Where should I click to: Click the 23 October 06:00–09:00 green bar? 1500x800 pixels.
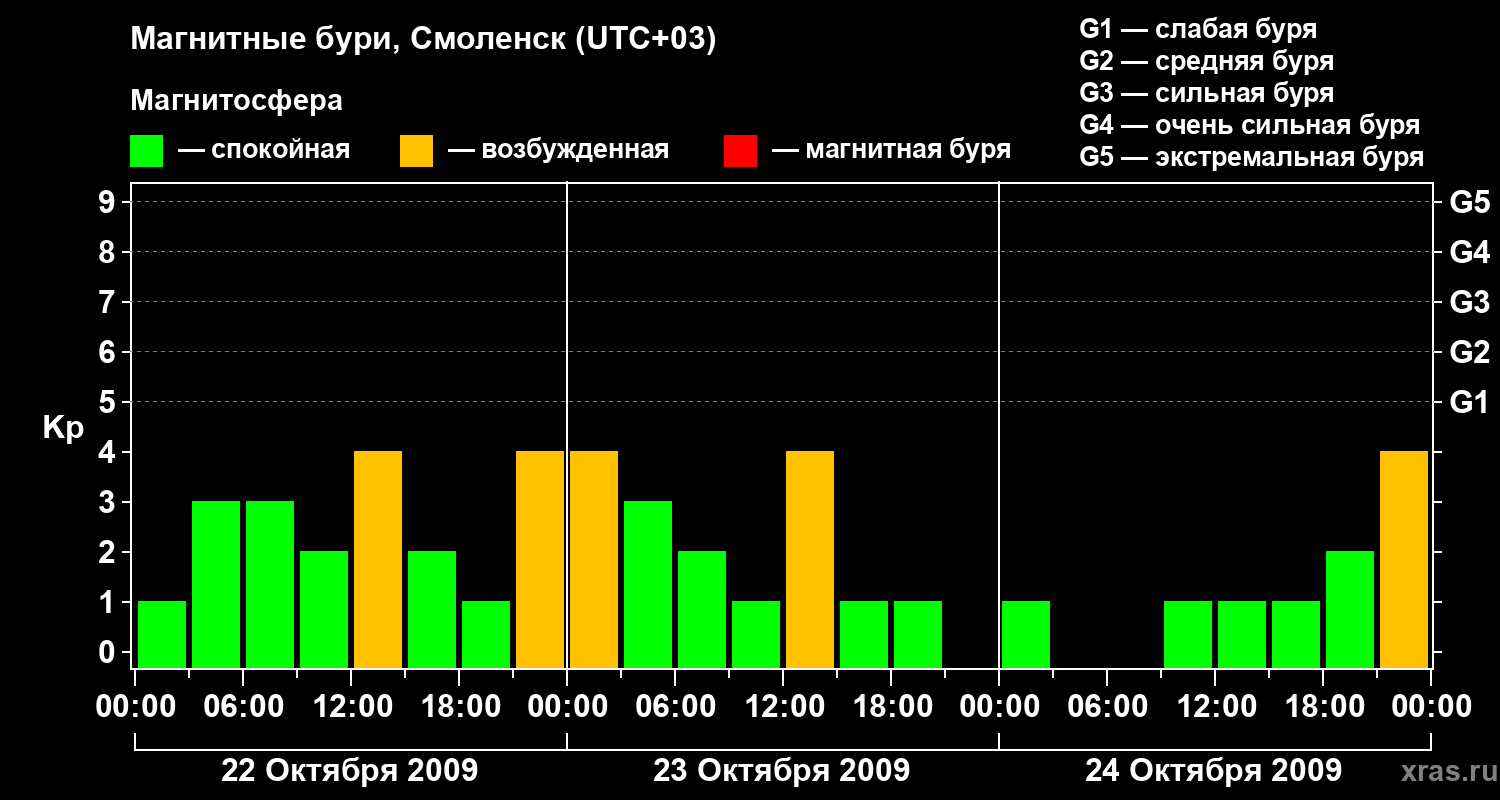pyautogui.click(x=702, y=609)
